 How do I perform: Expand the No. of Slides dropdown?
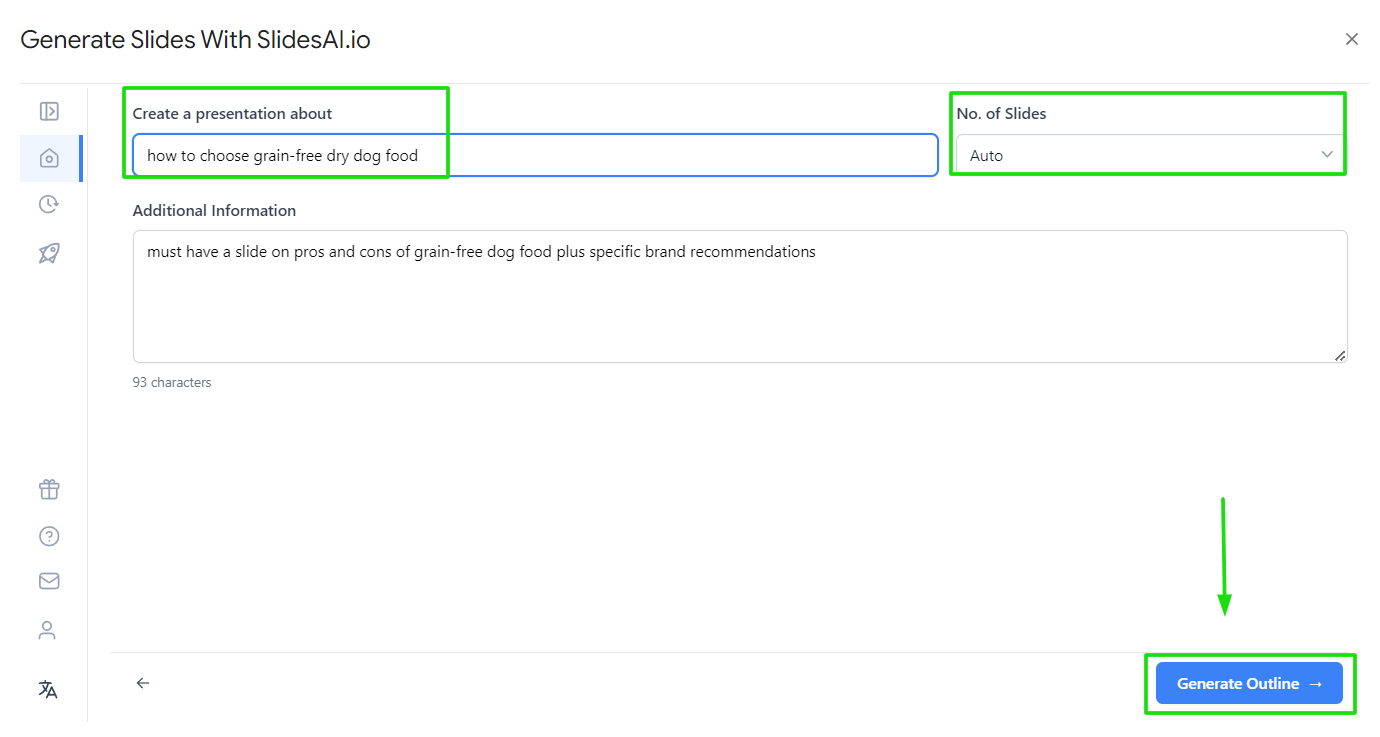[1150, 155]
